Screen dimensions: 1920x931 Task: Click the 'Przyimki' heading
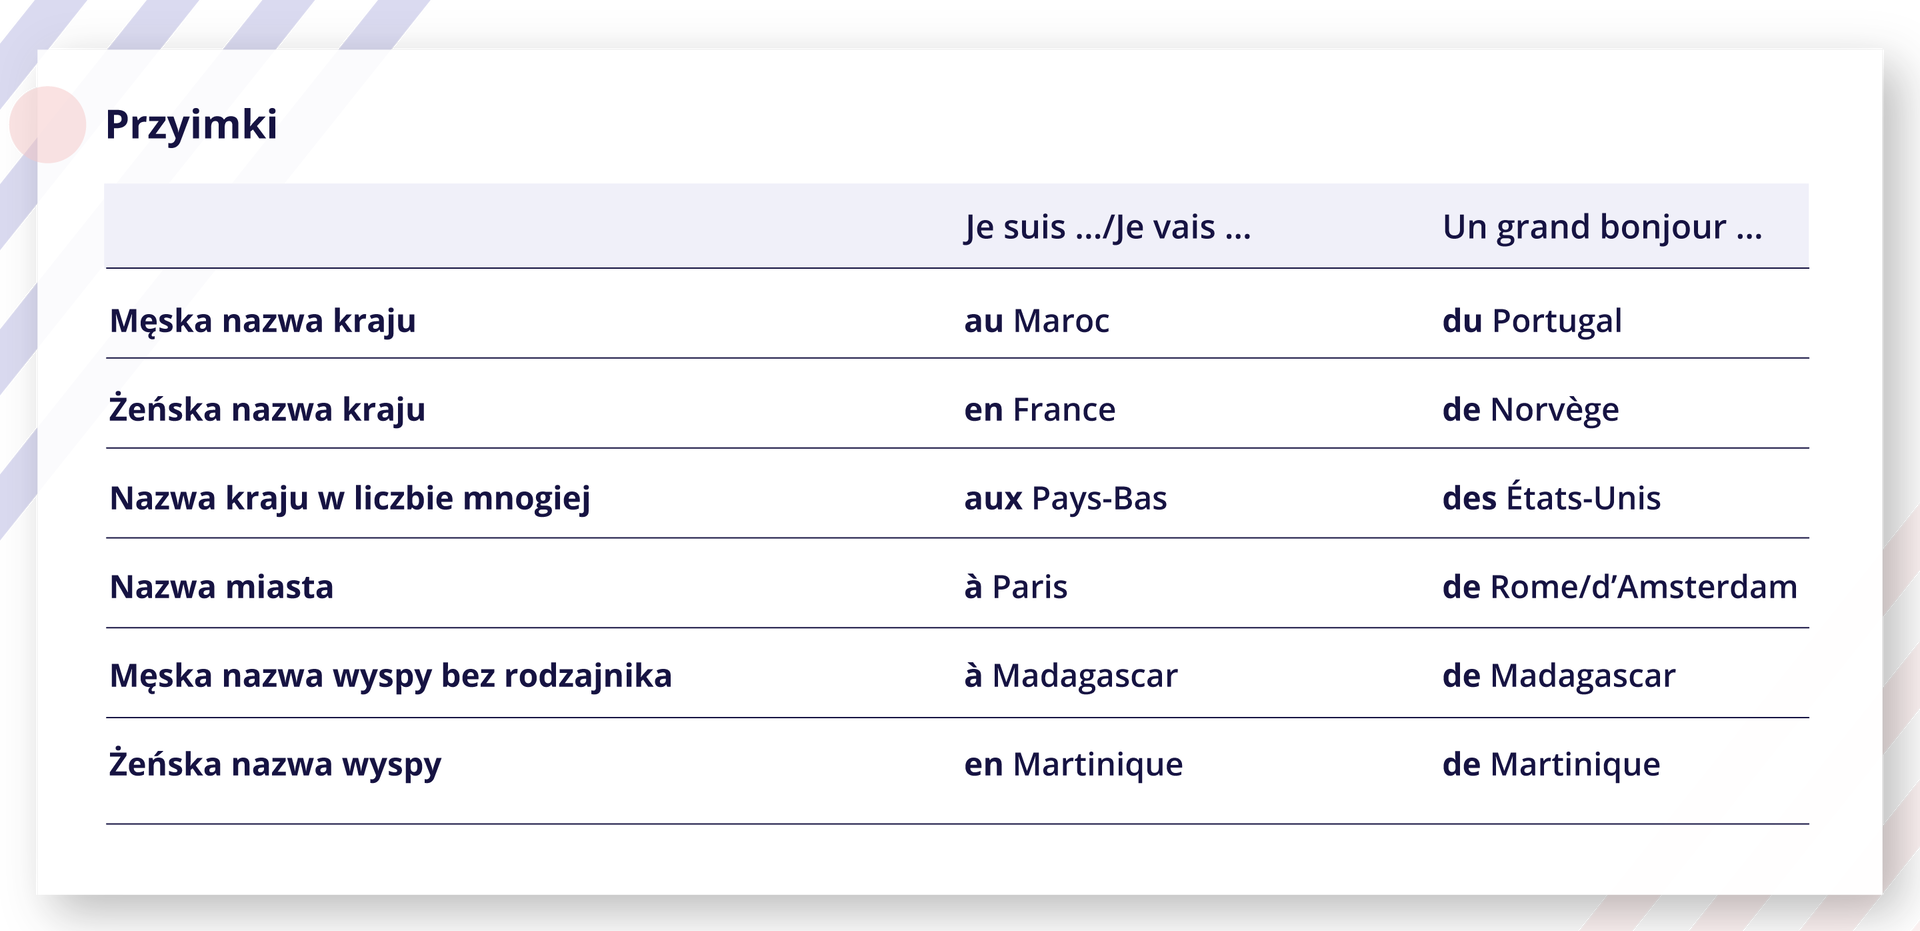(x=191, y=125)
